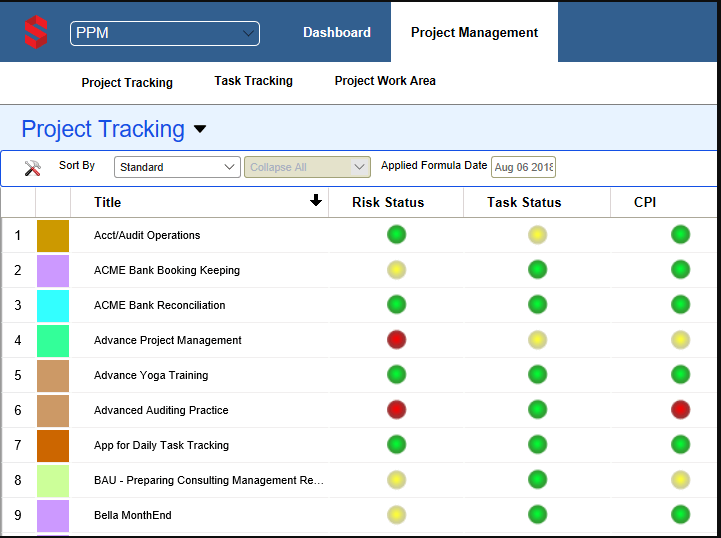Go to Project Work Area
The width and height of the screenshot is (721, 538).
click(x=385, y=81)
